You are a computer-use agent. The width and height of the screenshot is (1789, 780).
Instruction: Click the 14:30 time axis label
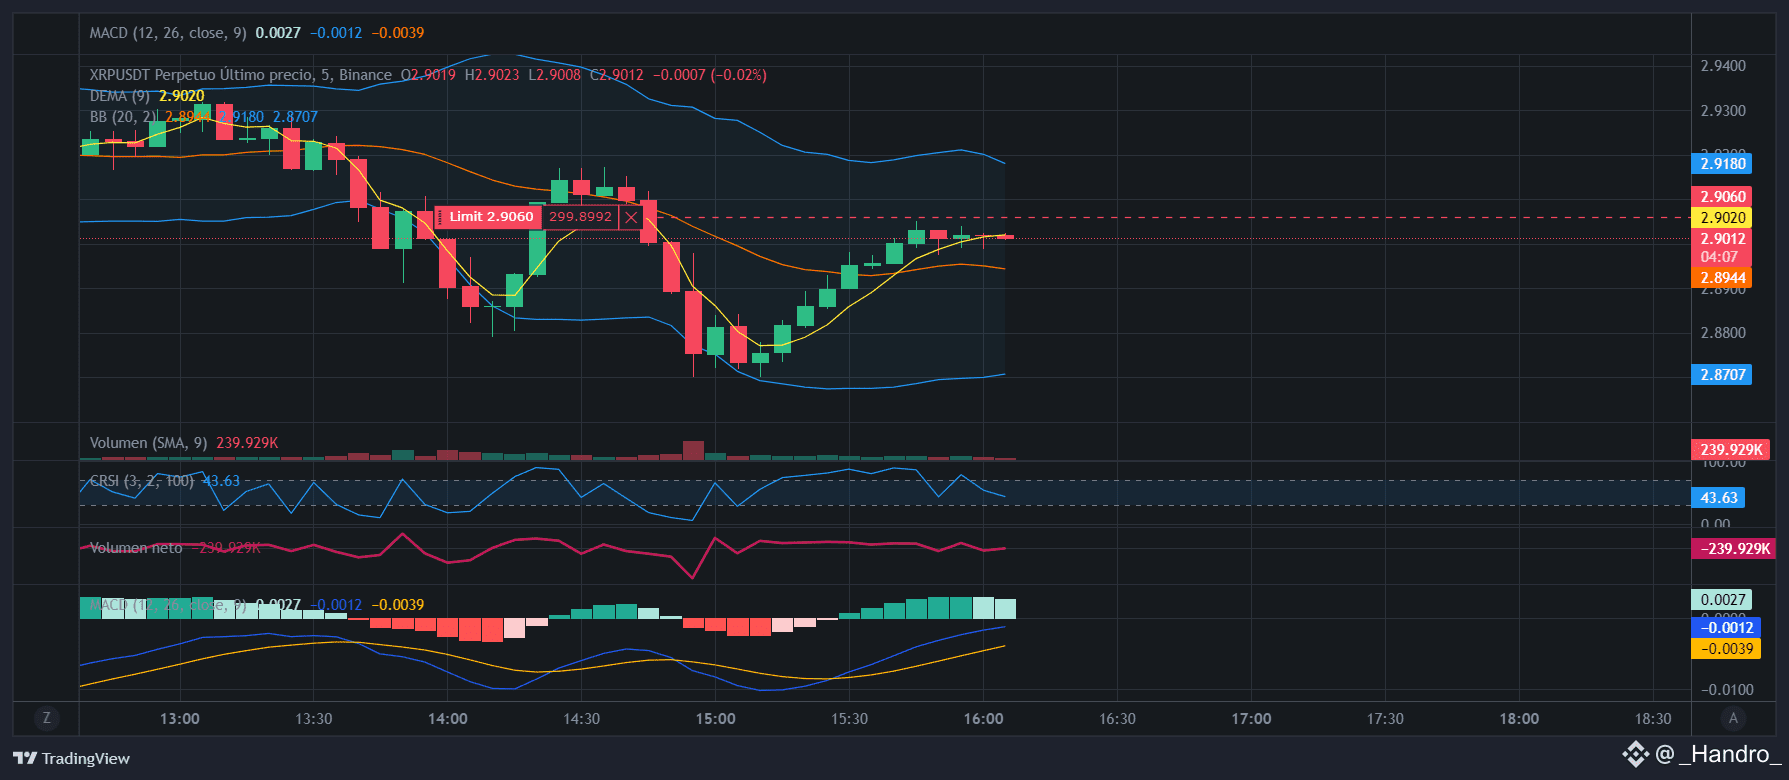tap(582, 719)
